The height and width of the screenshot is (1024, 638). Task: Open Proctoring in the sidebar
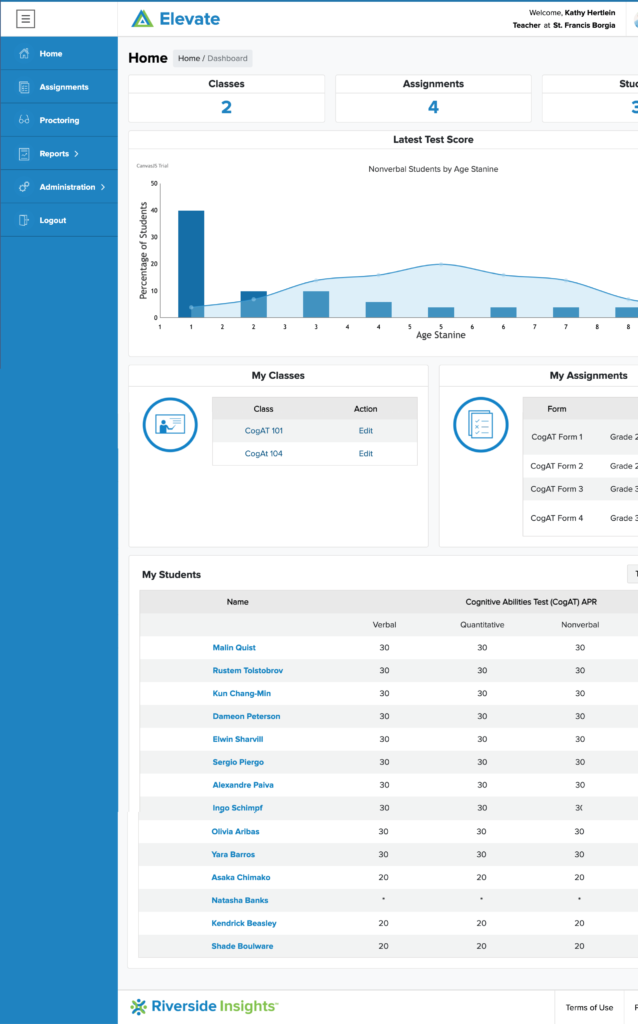tap(59, 120)
